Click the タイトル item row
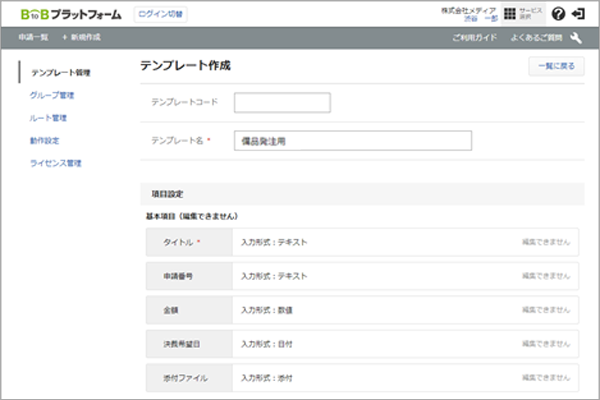 pyautogui.click(x=361, y=242)
